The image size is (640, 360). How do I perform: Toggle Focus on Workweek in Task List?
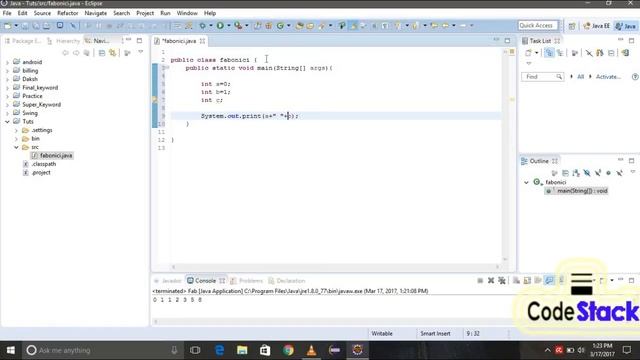pos(575,53)
